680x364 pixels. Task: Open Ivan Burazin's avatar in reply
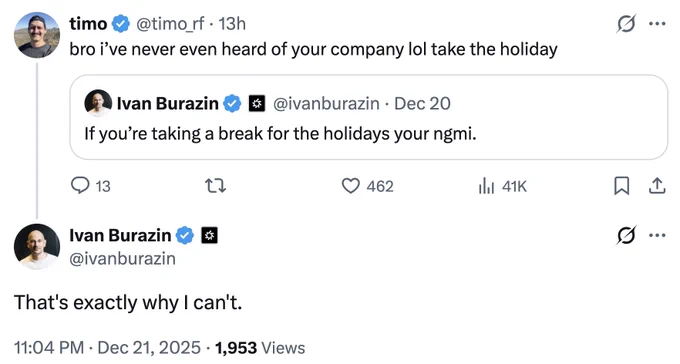[37, 246]
